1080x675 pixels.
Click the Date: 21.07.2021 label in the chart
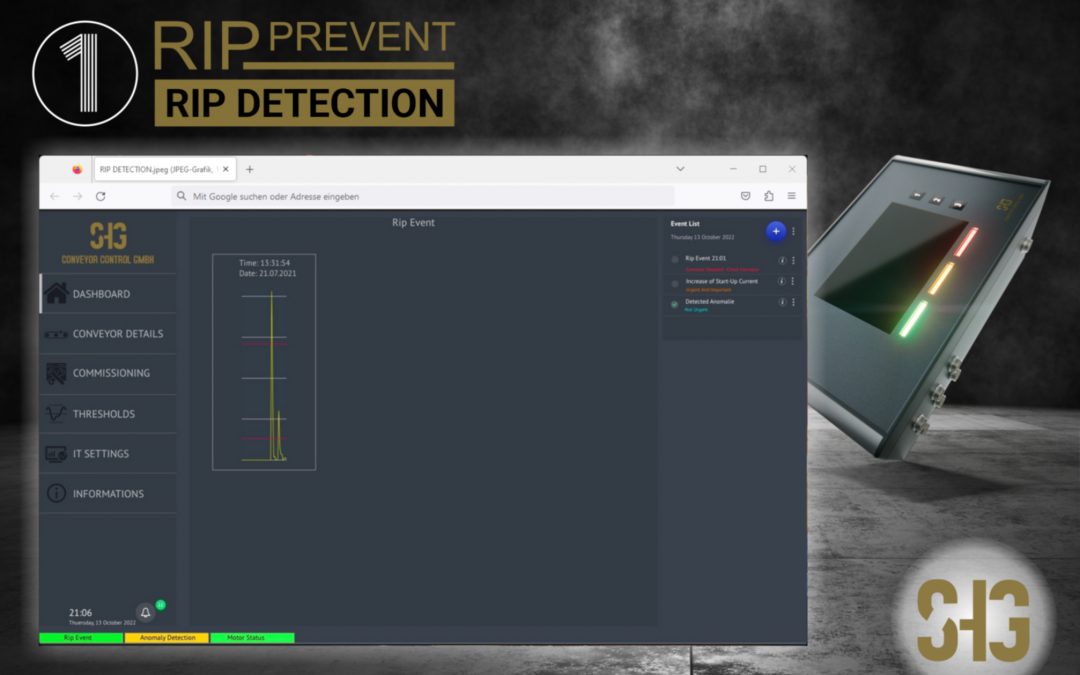(x=267, y=273)
